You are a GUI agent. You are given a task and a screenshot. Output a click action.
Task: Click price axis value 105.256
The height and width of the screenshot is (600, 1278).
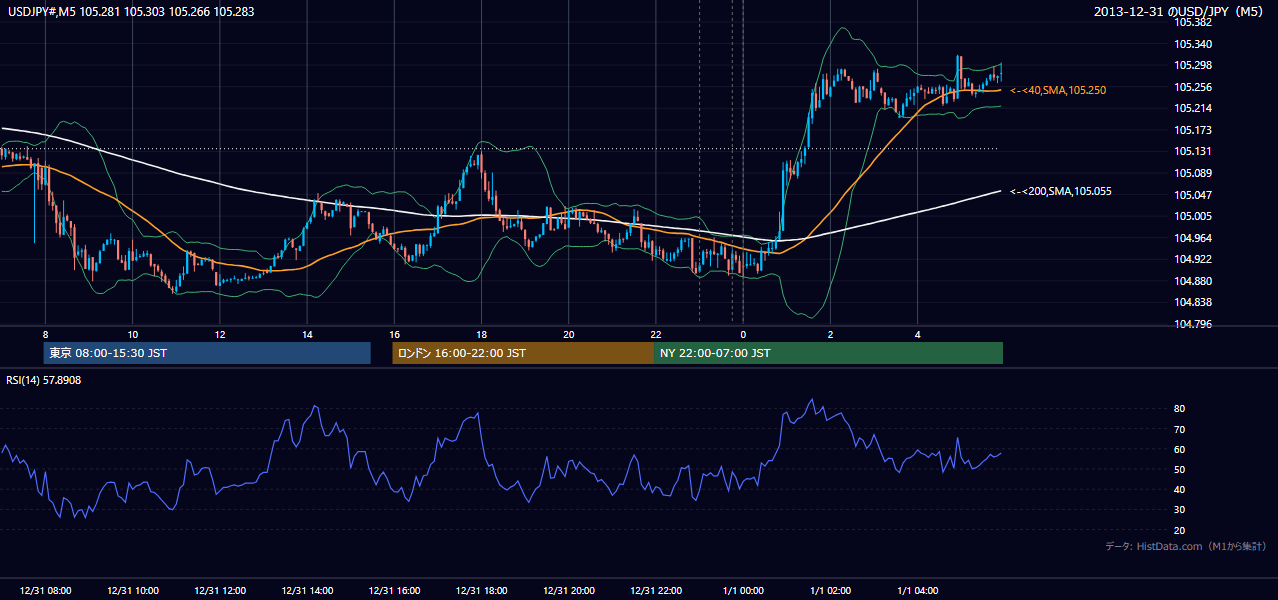(x=1193, y=87)
